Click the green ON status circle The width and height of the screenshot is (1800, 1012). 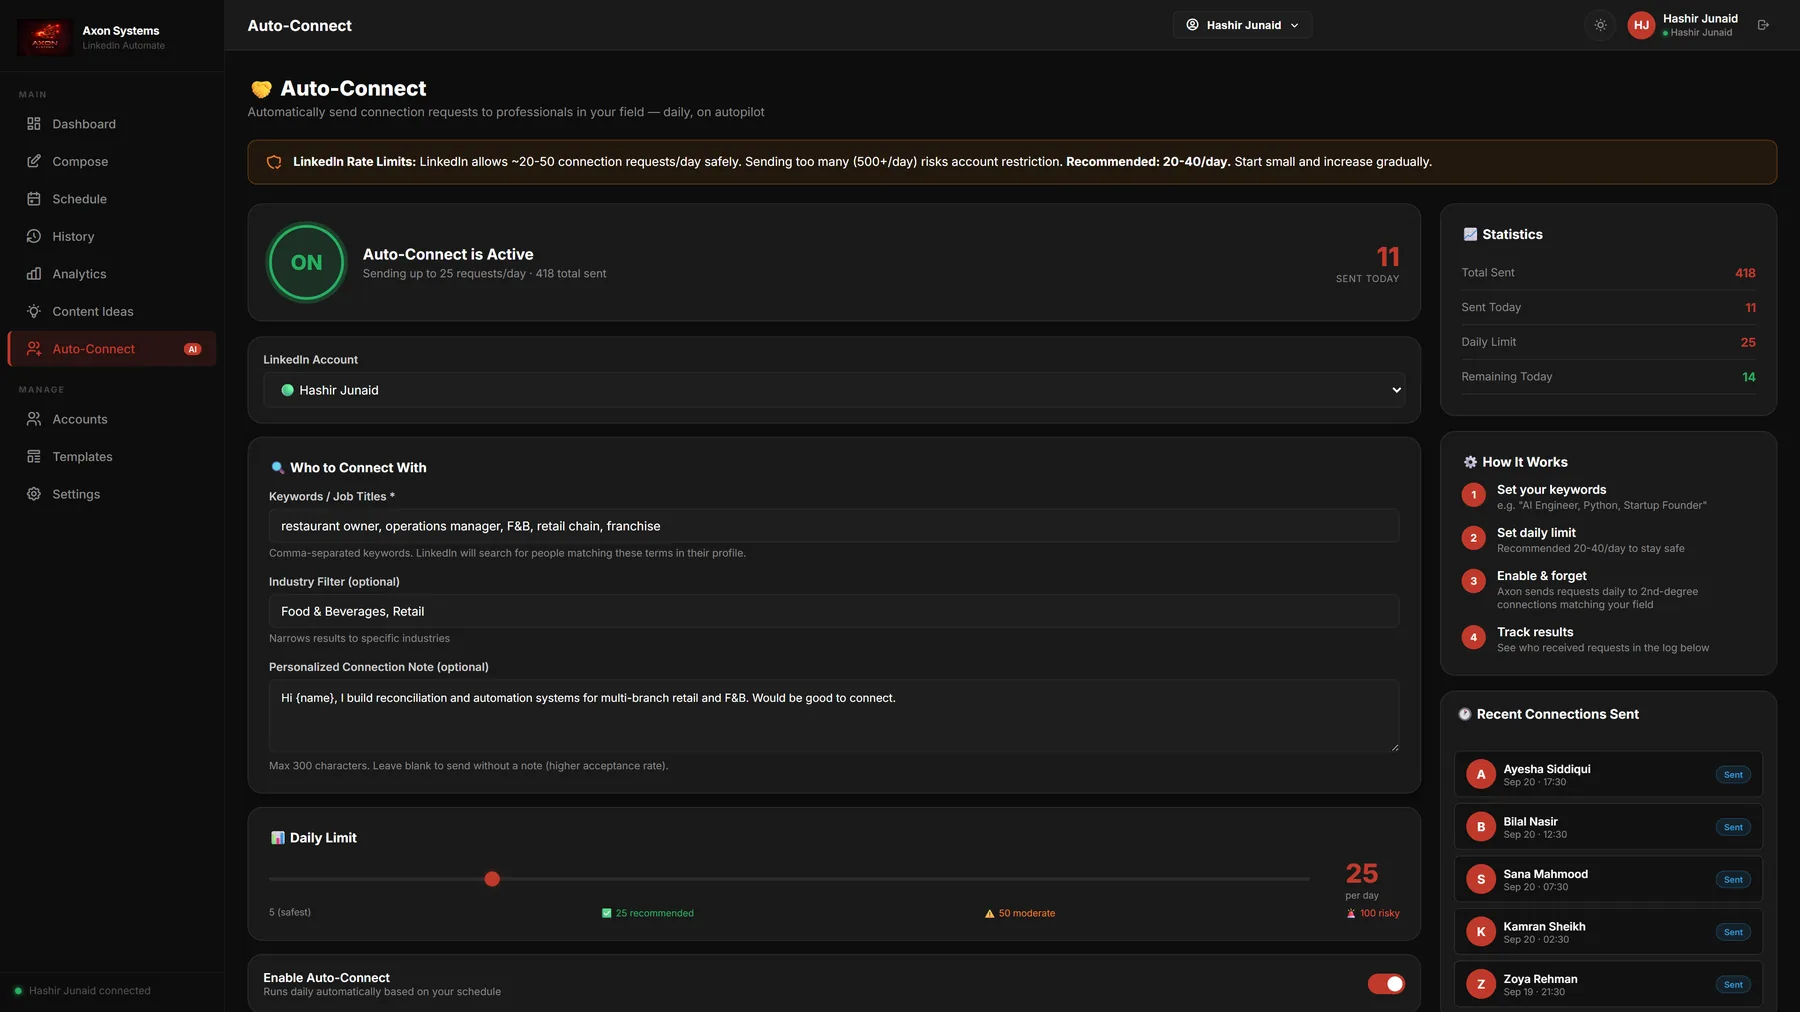307,262
